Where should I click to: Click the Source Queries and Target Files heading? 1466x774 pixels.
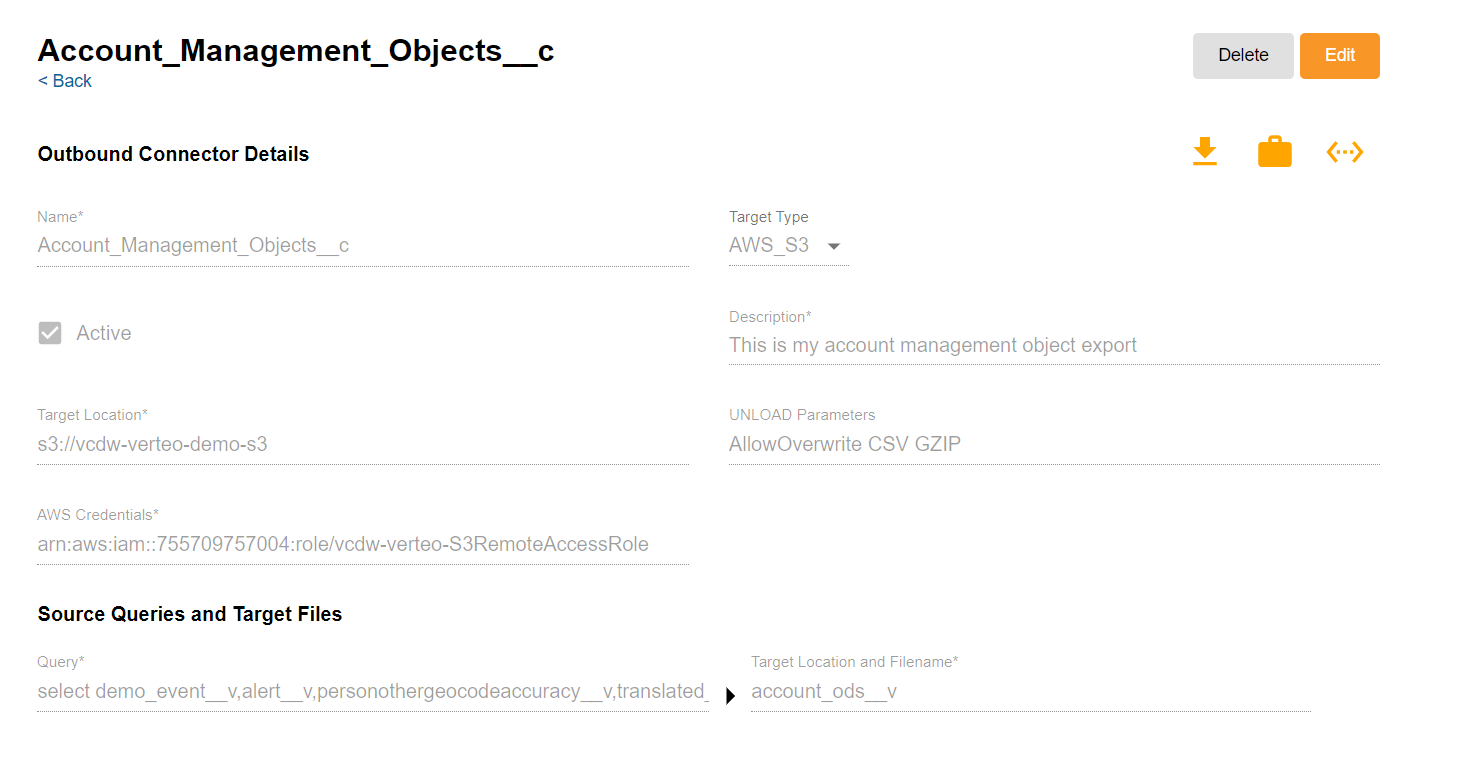coord(190,614)
